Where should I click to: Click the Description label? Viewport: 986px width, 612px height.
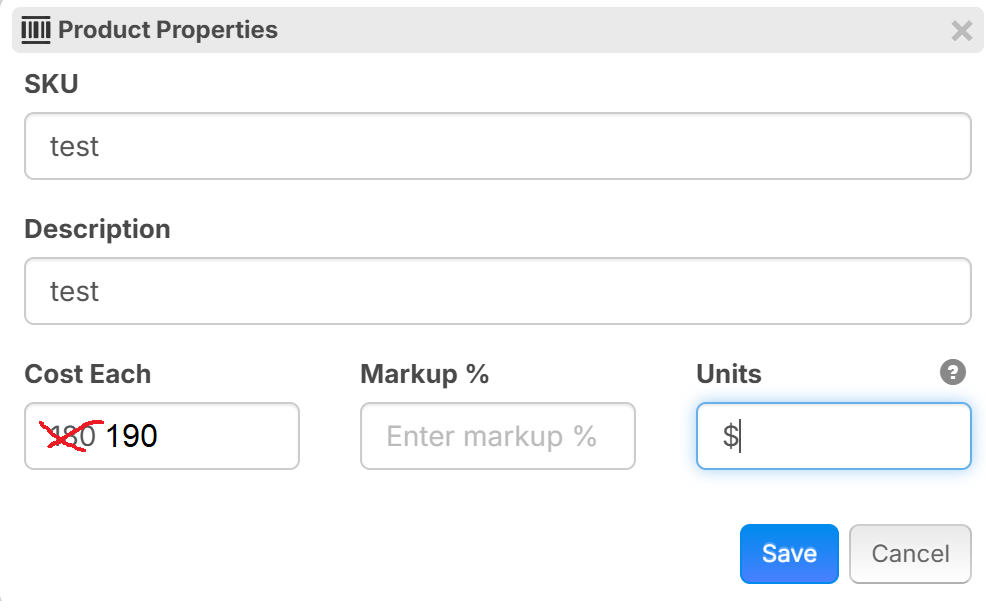point(97,229)
